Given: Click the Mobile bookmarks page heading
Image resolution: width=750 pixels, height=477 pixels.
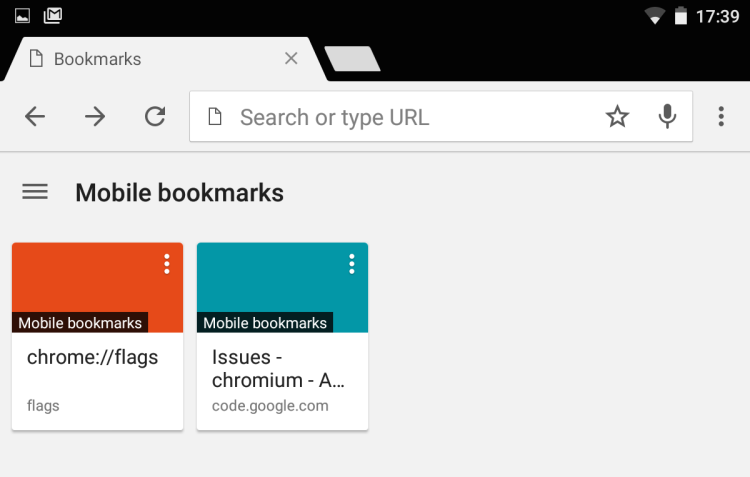Looking at the screenshot, I should (x=179, y=193).
